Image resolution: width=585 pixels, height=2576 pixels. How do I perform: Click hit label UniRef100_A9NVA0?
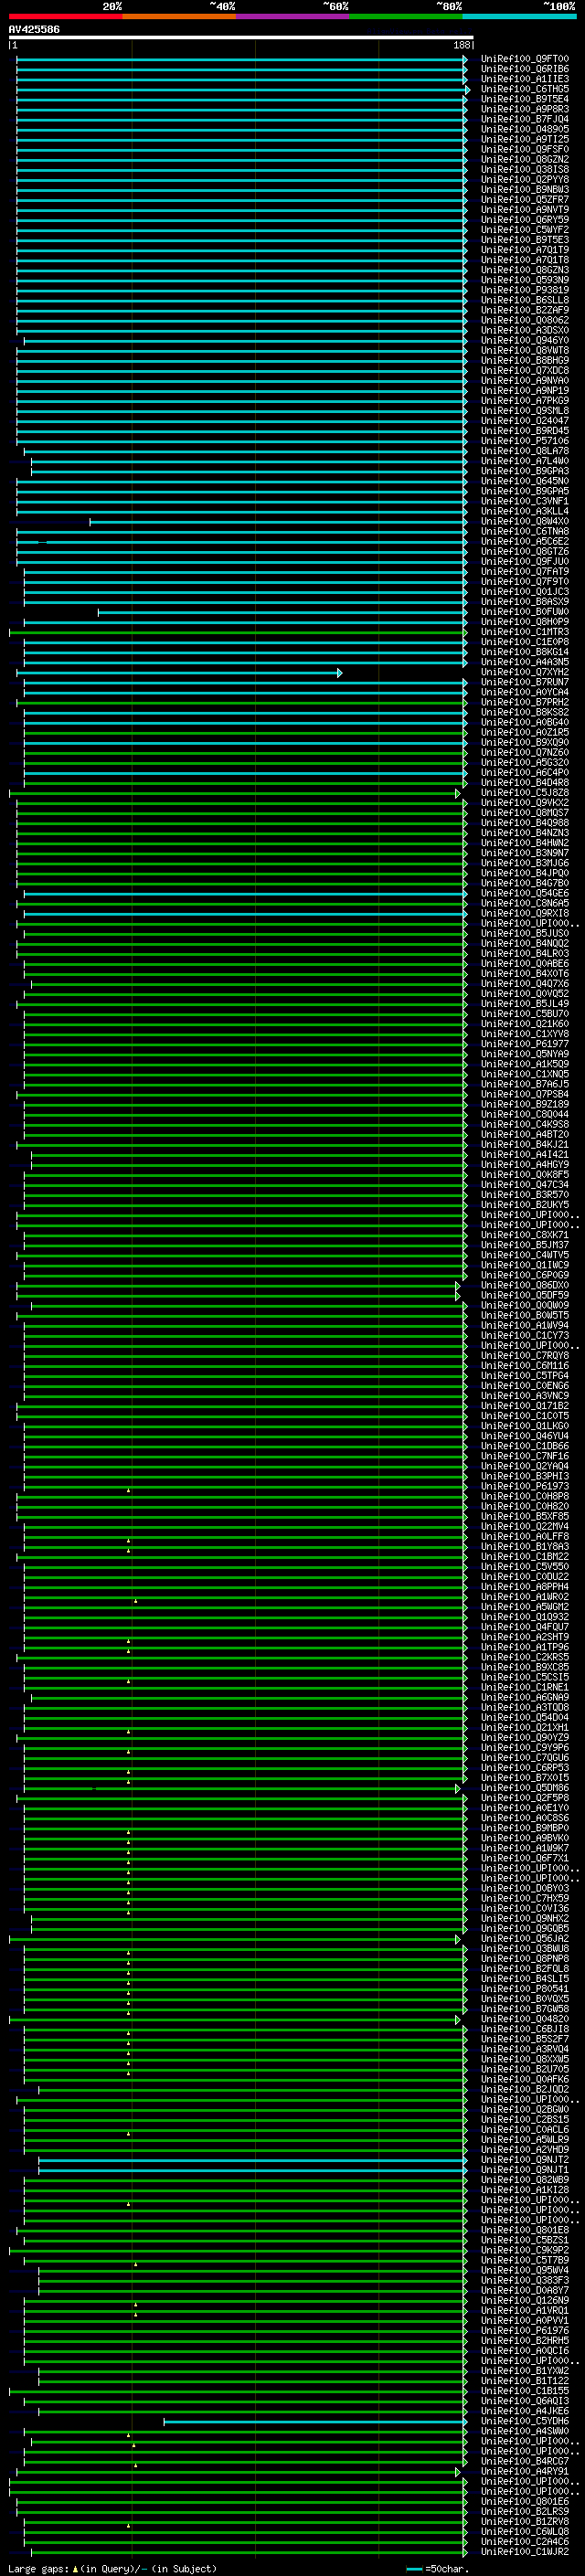(525, 380)
